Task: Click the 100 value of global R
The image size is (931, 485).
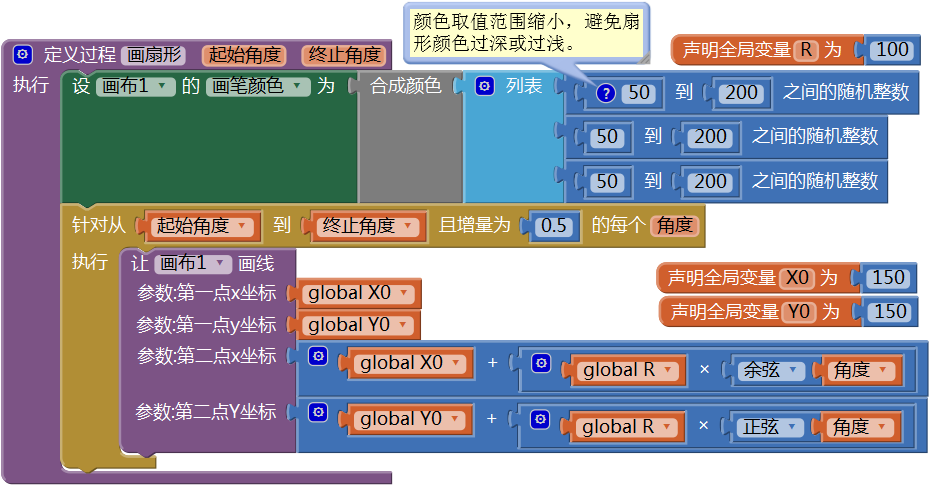Action: (x=892, y=50)
